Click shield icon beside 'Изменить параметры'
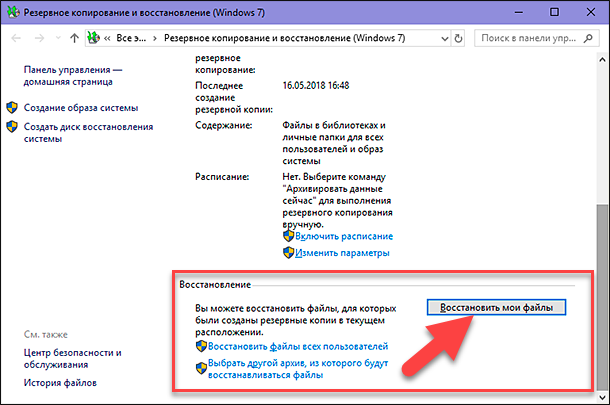610x405 pixels. (x=288, y=253)
